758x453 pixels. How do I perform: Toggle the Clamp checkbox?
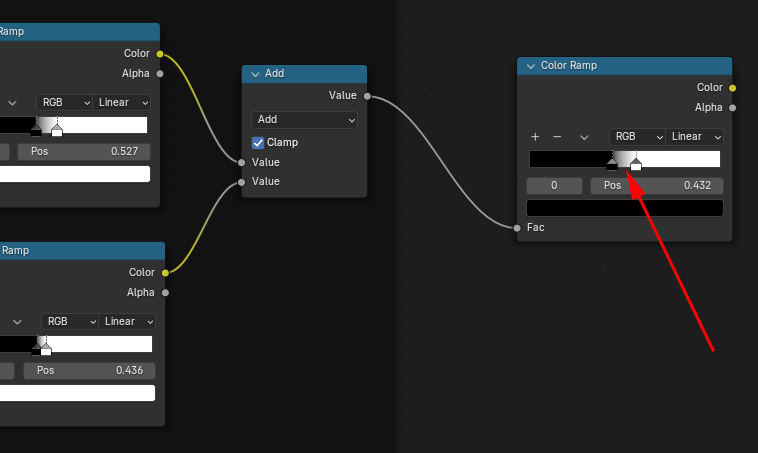pos(258,143)
